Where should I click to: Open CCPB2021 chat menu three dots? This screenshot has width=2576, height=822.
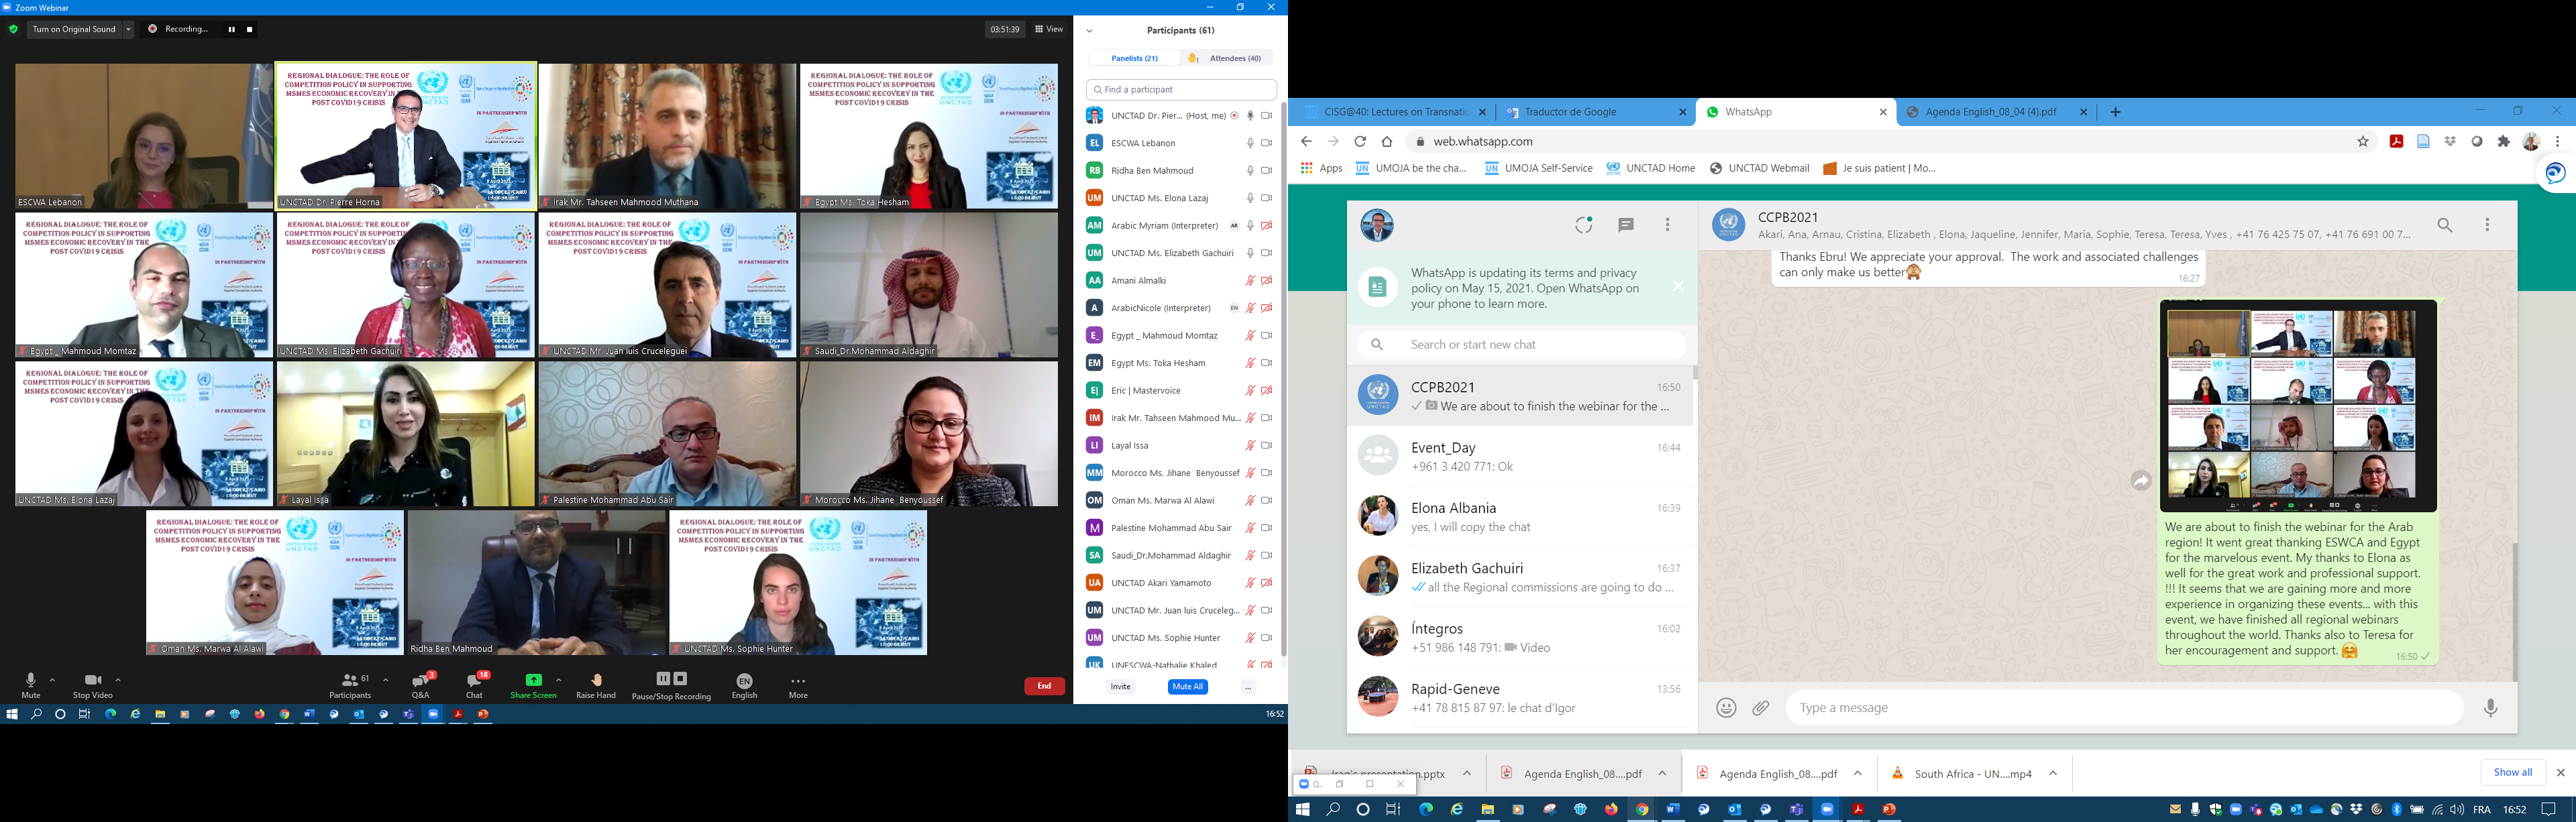point(2488,225)
